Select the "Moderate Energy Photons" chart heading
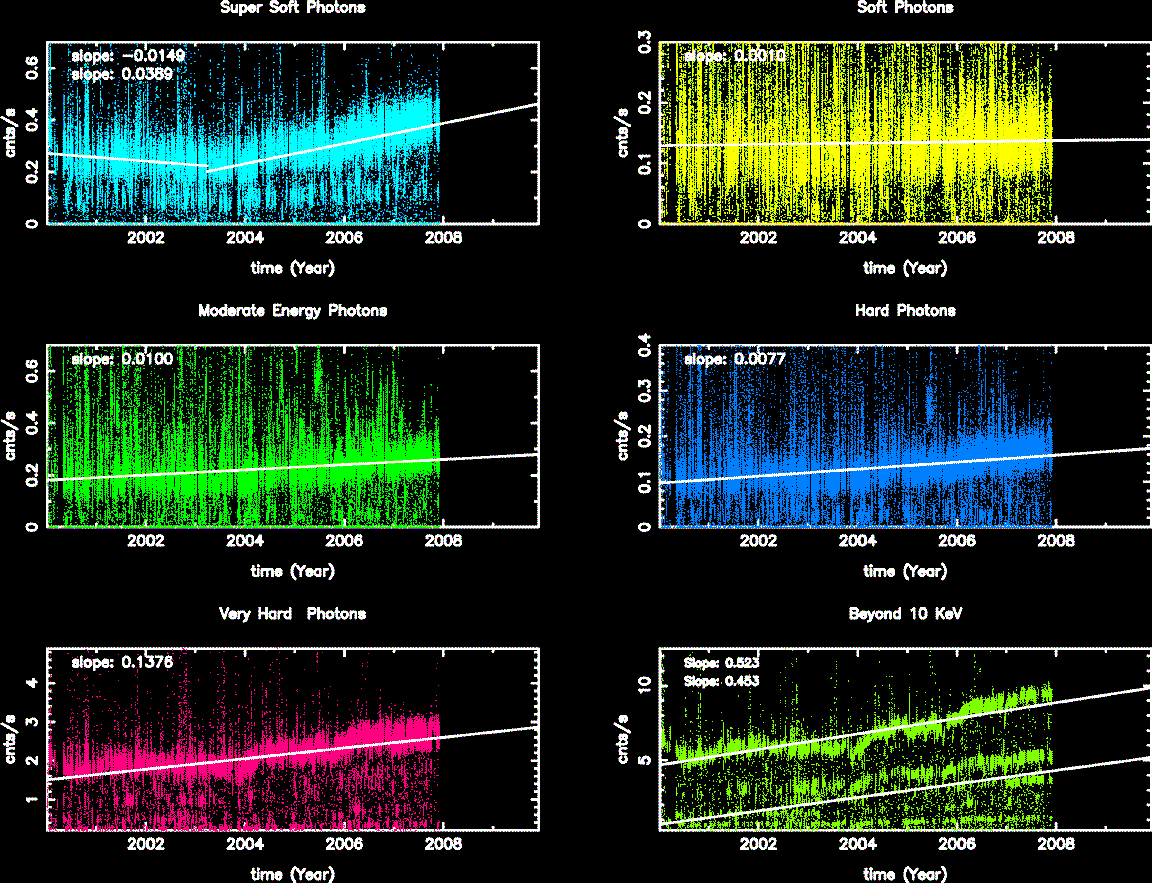This screenshot has width=1152, height=883. click(x=292, y=311)
